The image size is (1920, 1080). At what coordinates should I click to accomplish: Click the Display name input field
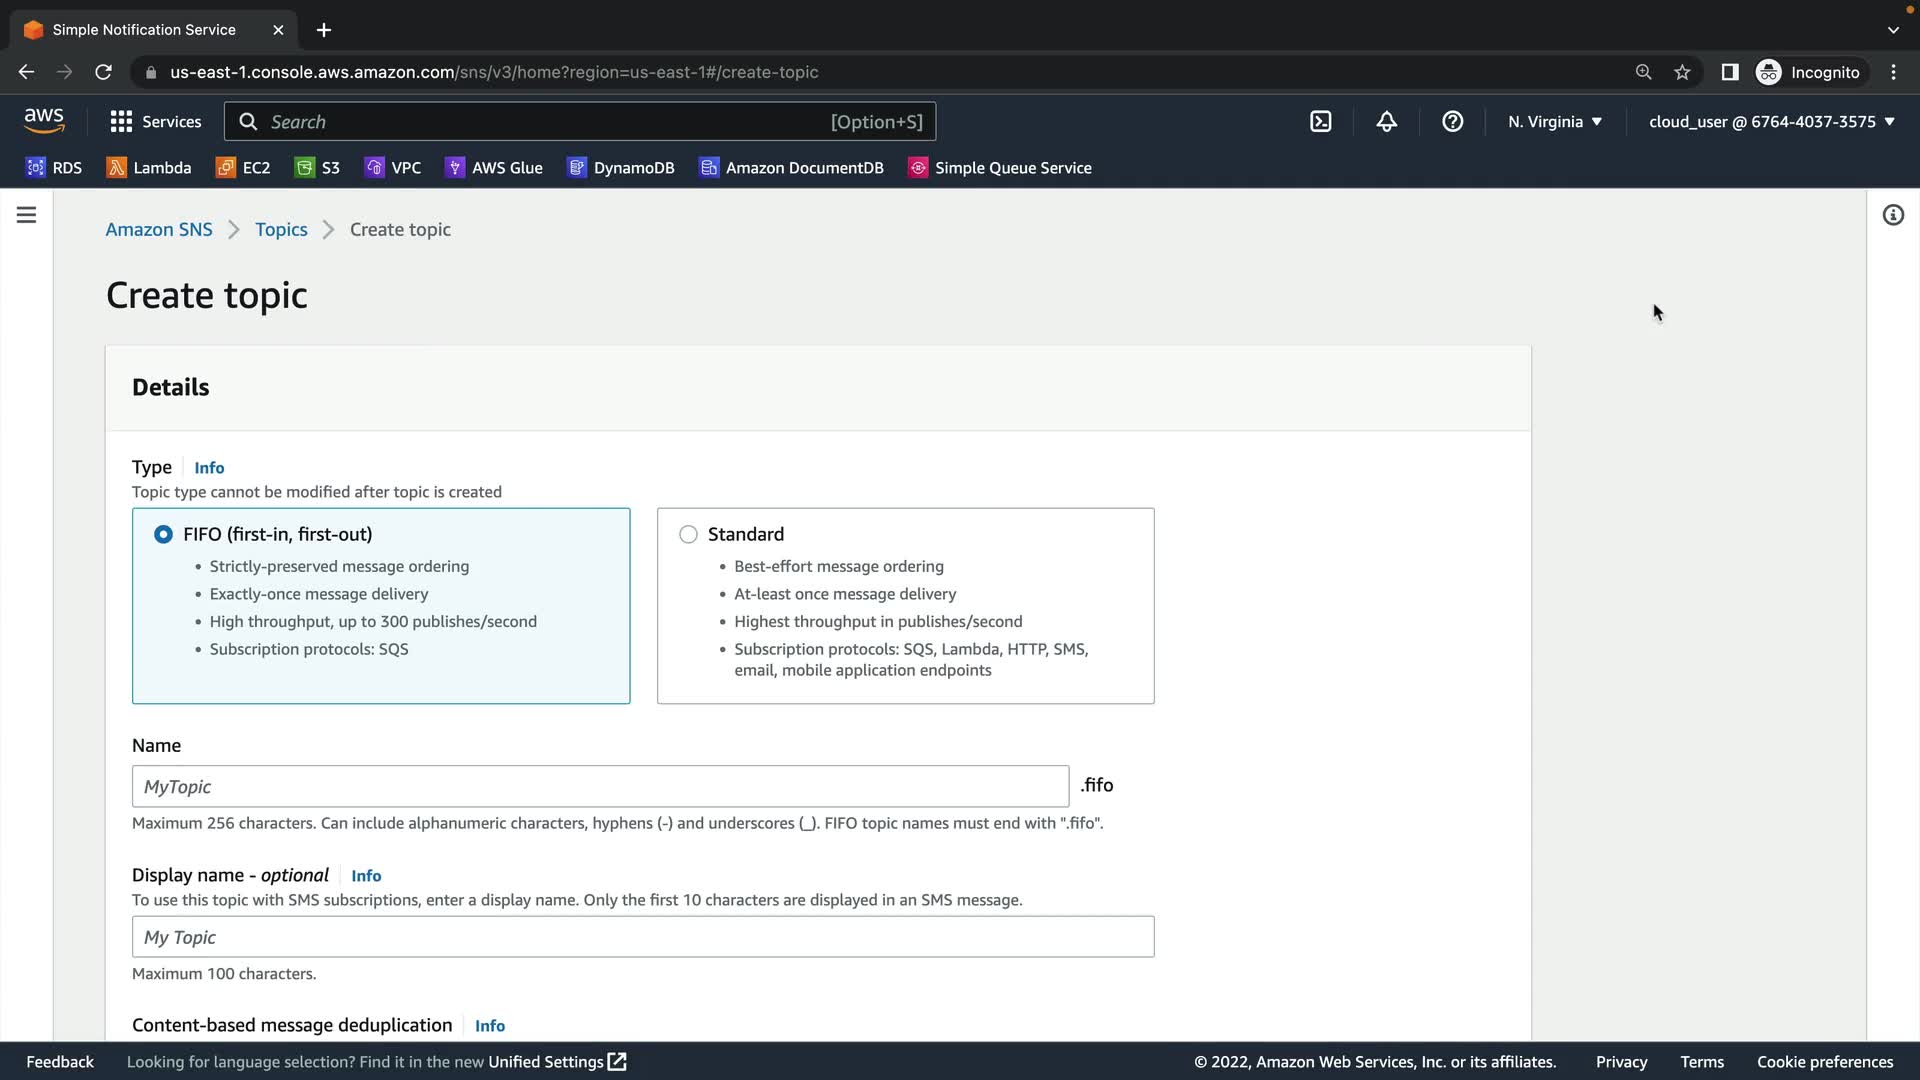(643, 937)
